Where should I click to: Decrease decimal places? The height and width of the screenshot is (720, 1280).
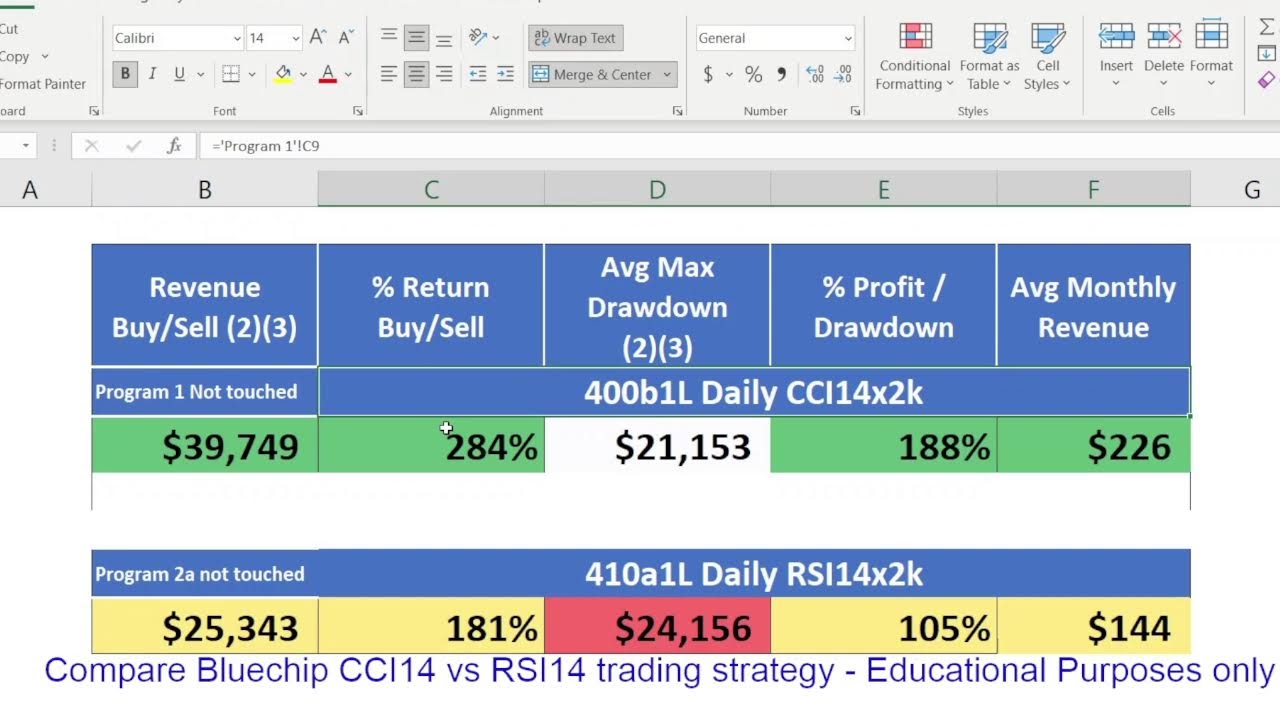pyautogui.click(x=843, y=74)
